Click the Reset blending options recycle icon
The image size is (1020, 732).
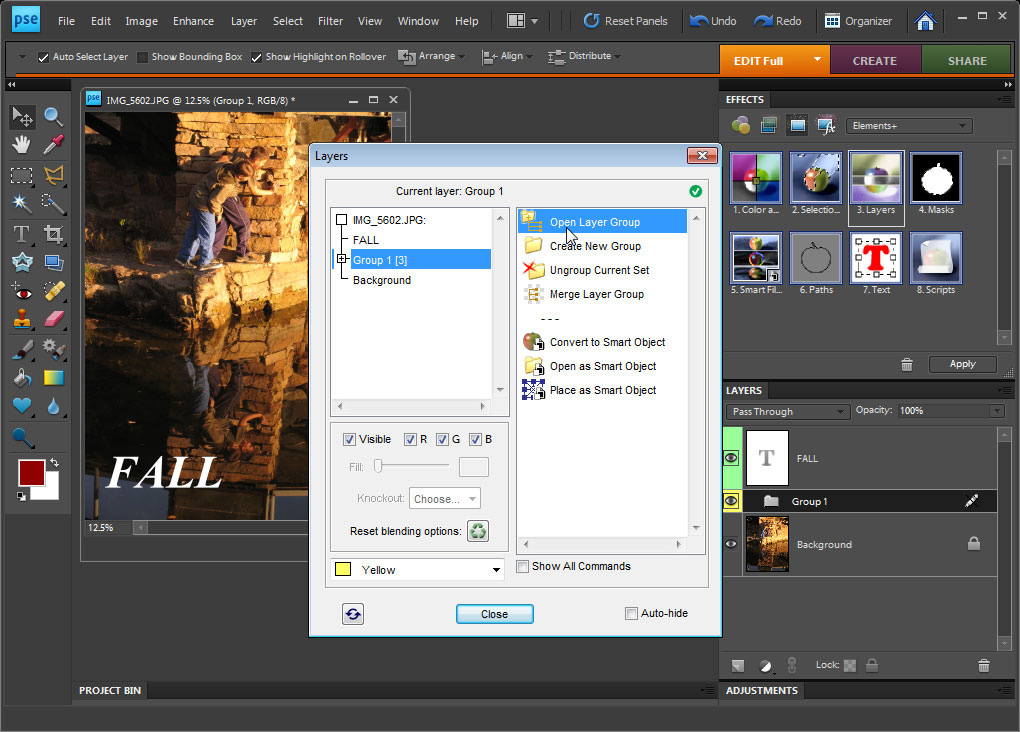click(478, 531)
